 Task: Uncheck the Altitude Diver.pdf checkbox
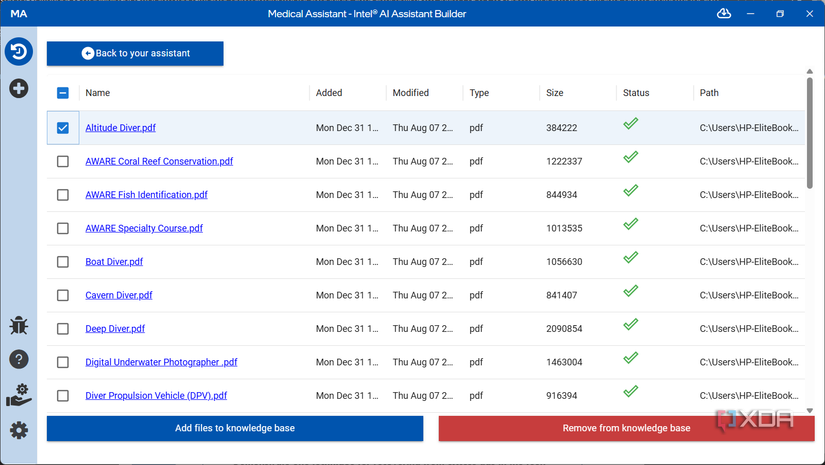click(x=63, y=128)
